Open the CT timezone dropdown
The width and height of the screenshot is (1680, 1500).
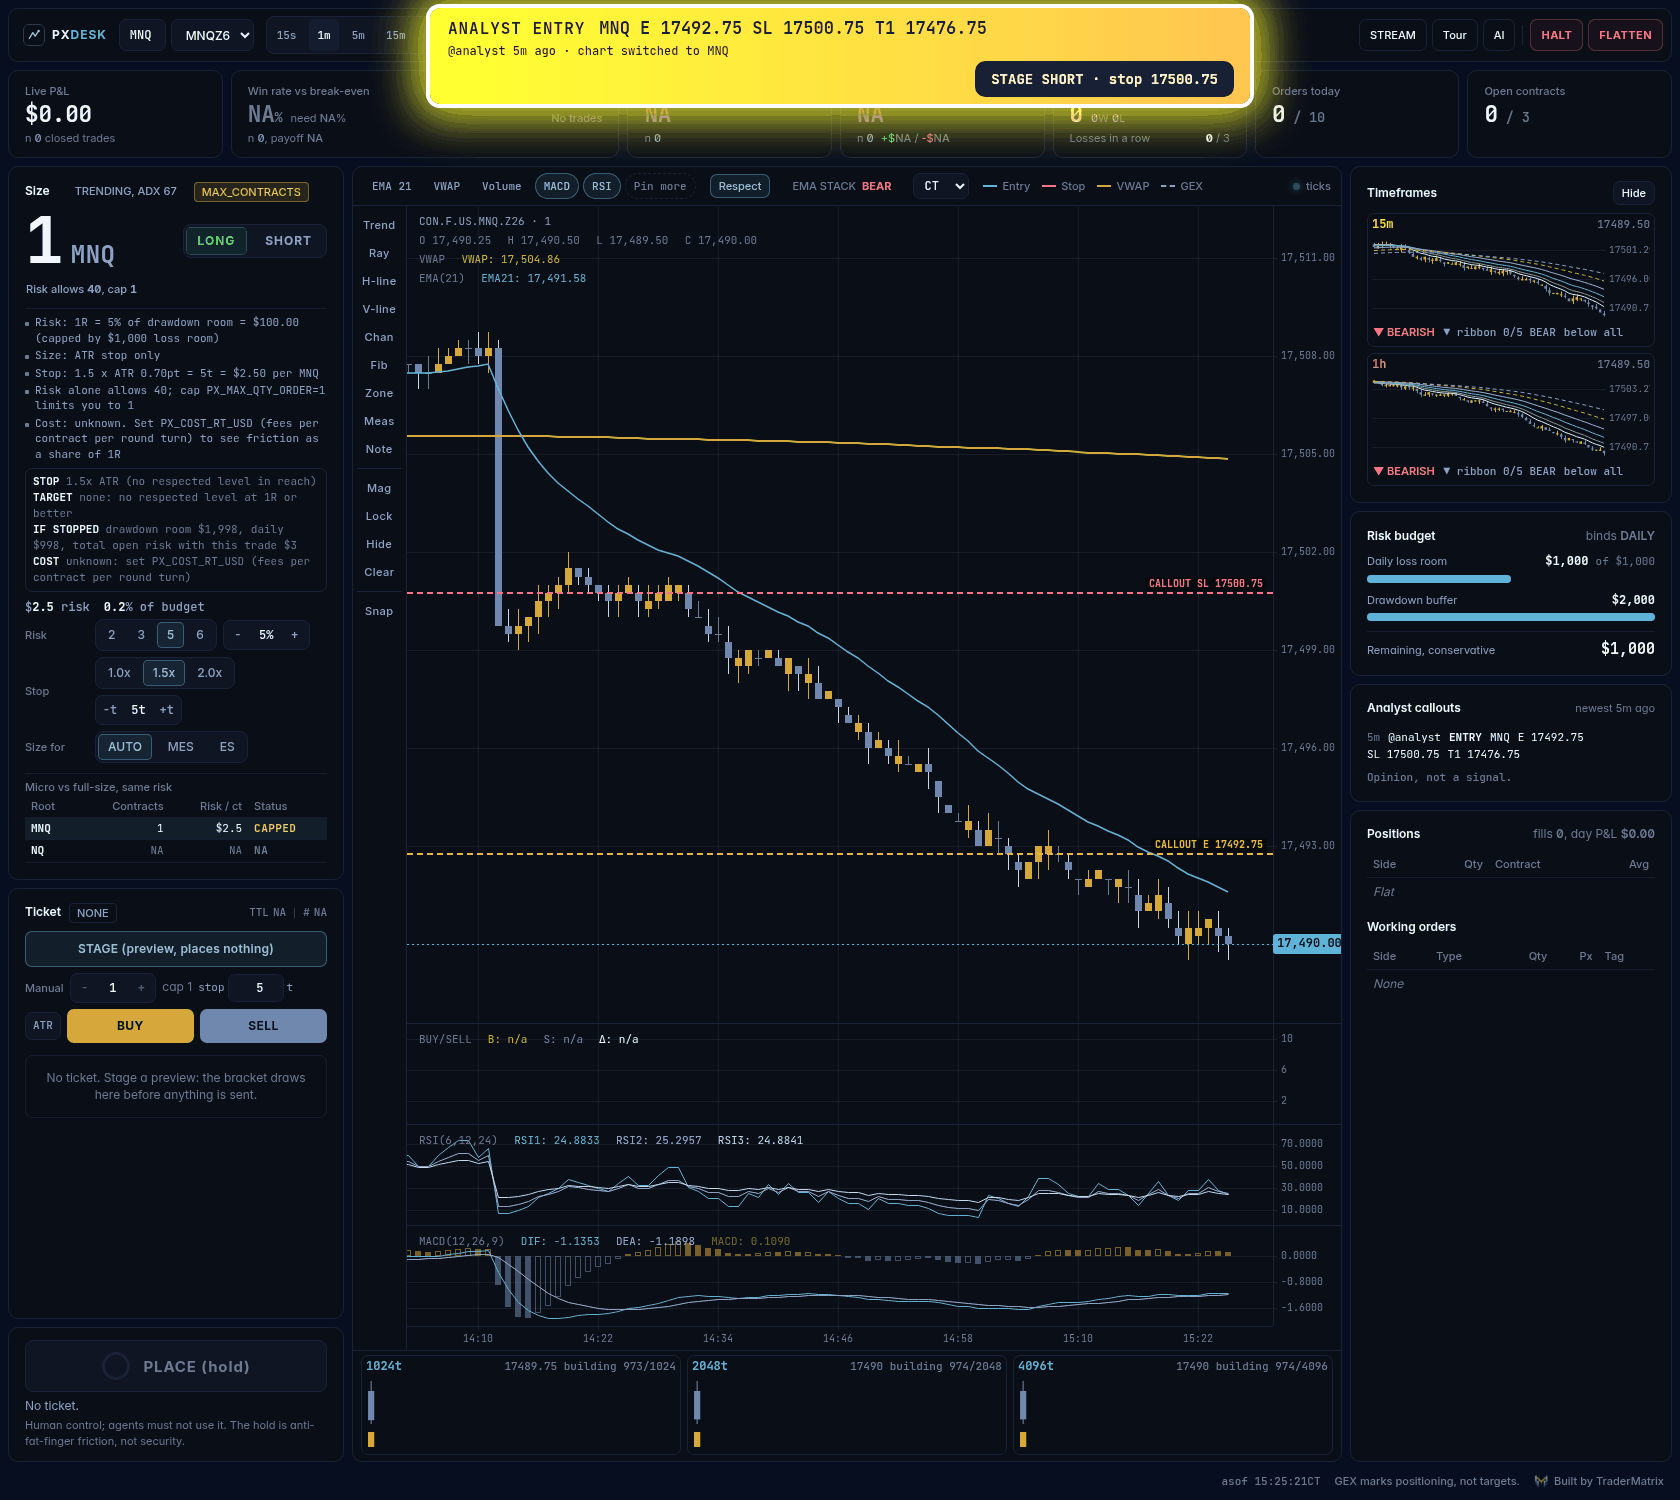pyautogui.click(x=941, y=186)
